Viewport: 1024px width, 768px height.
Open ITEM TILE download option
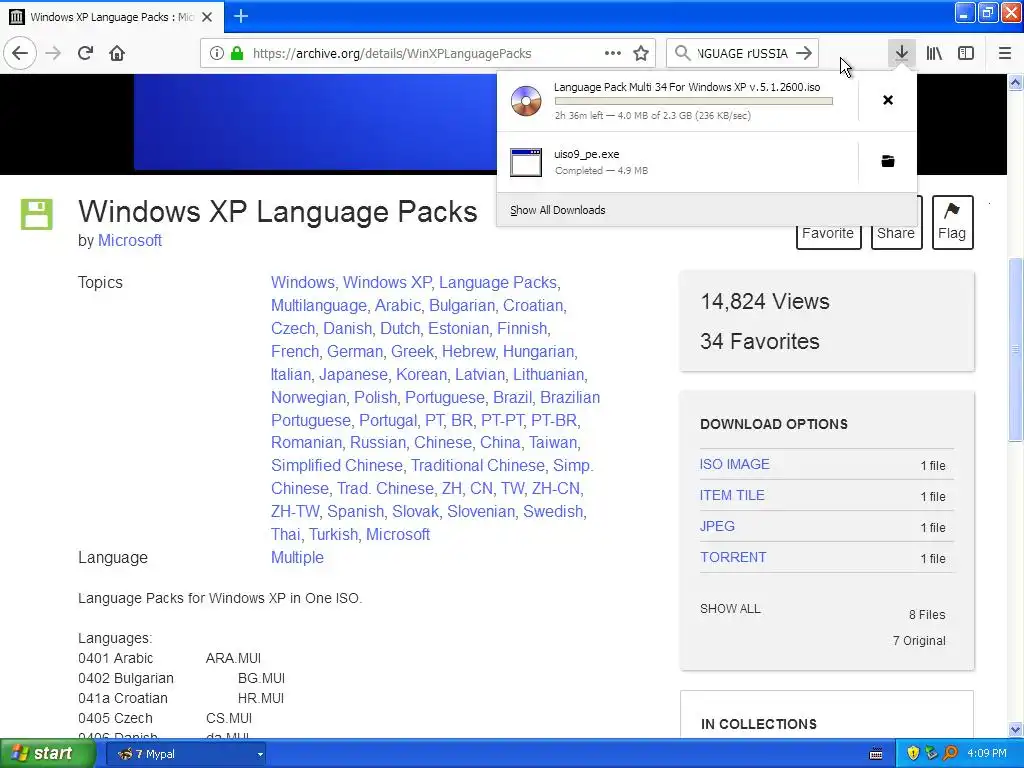[x=732, y=495]
